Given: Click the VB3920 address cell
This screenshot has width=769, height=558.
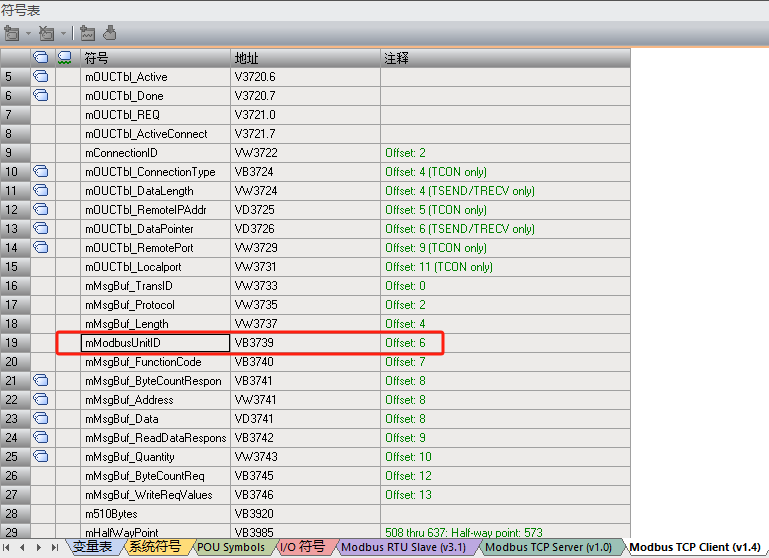Looking at the screenshot, I should tap(306, 513).
